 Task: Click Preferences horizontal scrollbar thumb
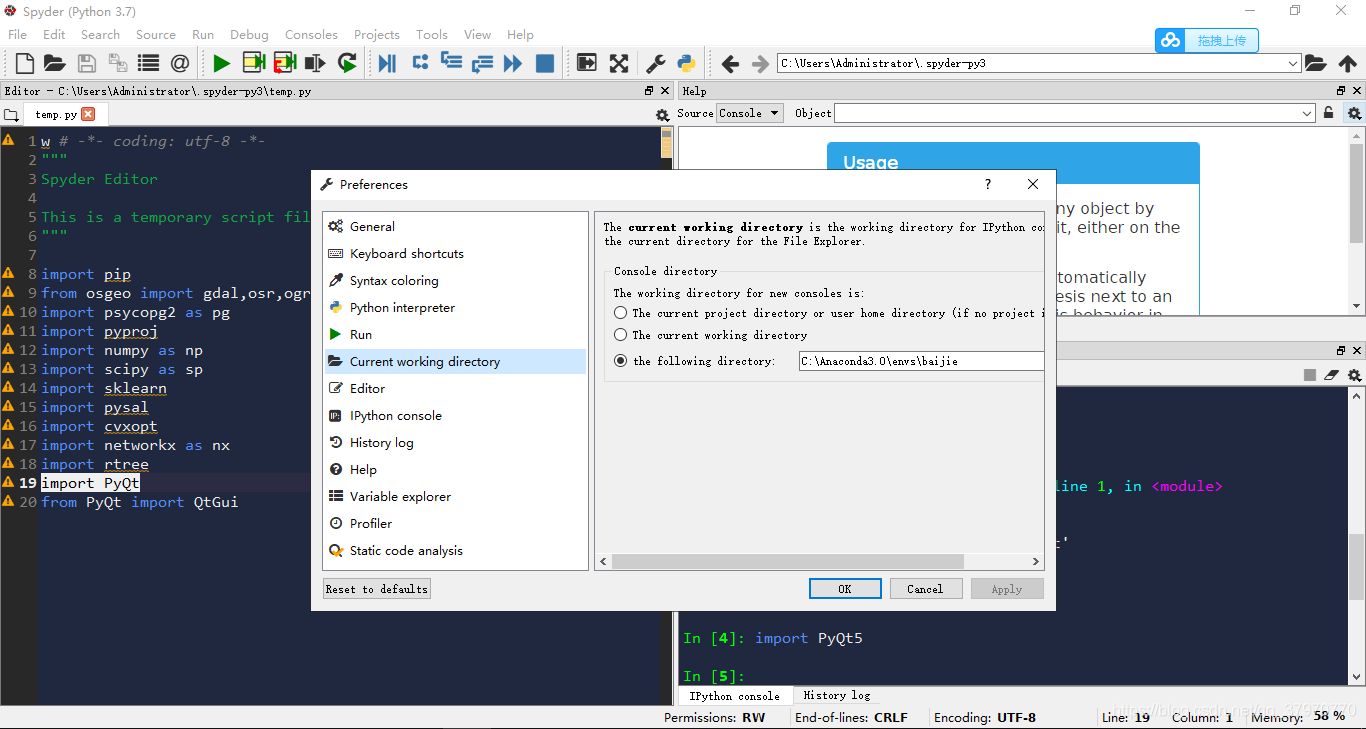tap(788, 562)
